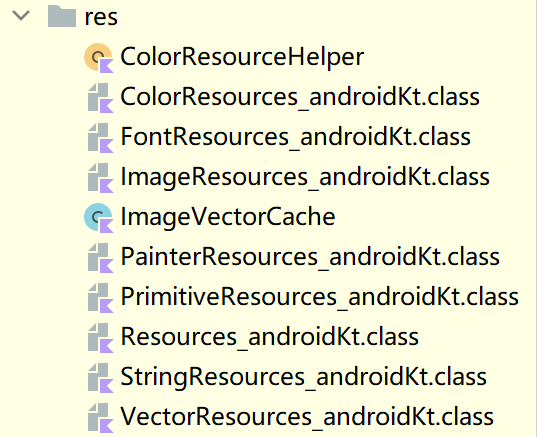Click the StringResources_androidKt.class file icon

pos(100,377)
